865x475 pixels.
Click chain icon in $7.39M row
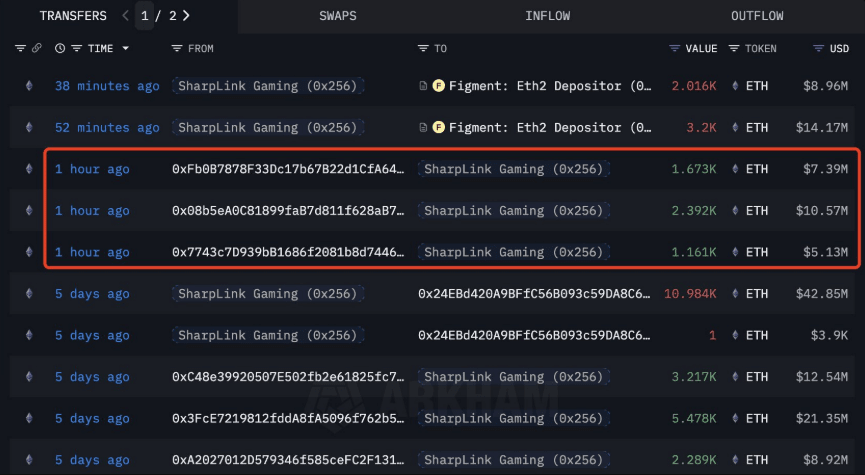point(29,169)
